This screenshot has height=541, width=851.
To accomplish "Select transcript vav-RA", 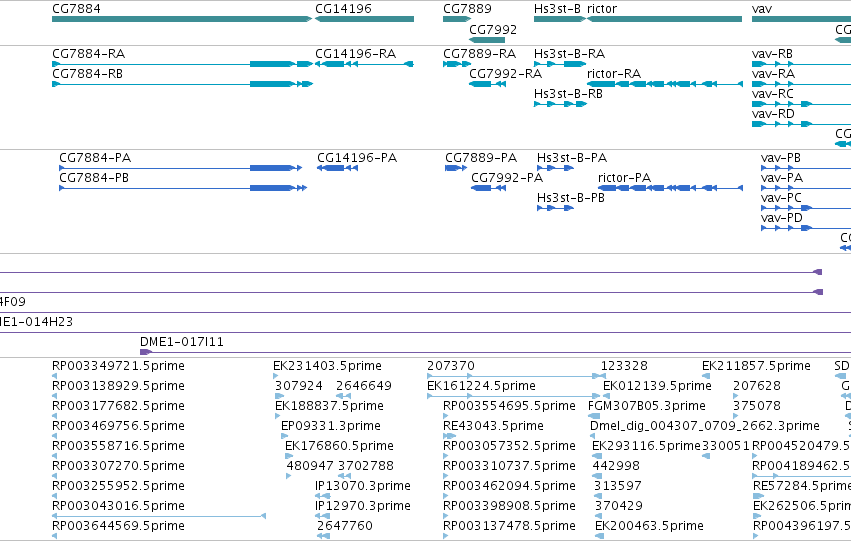I will pyautogui.click(x=801, y=84).
